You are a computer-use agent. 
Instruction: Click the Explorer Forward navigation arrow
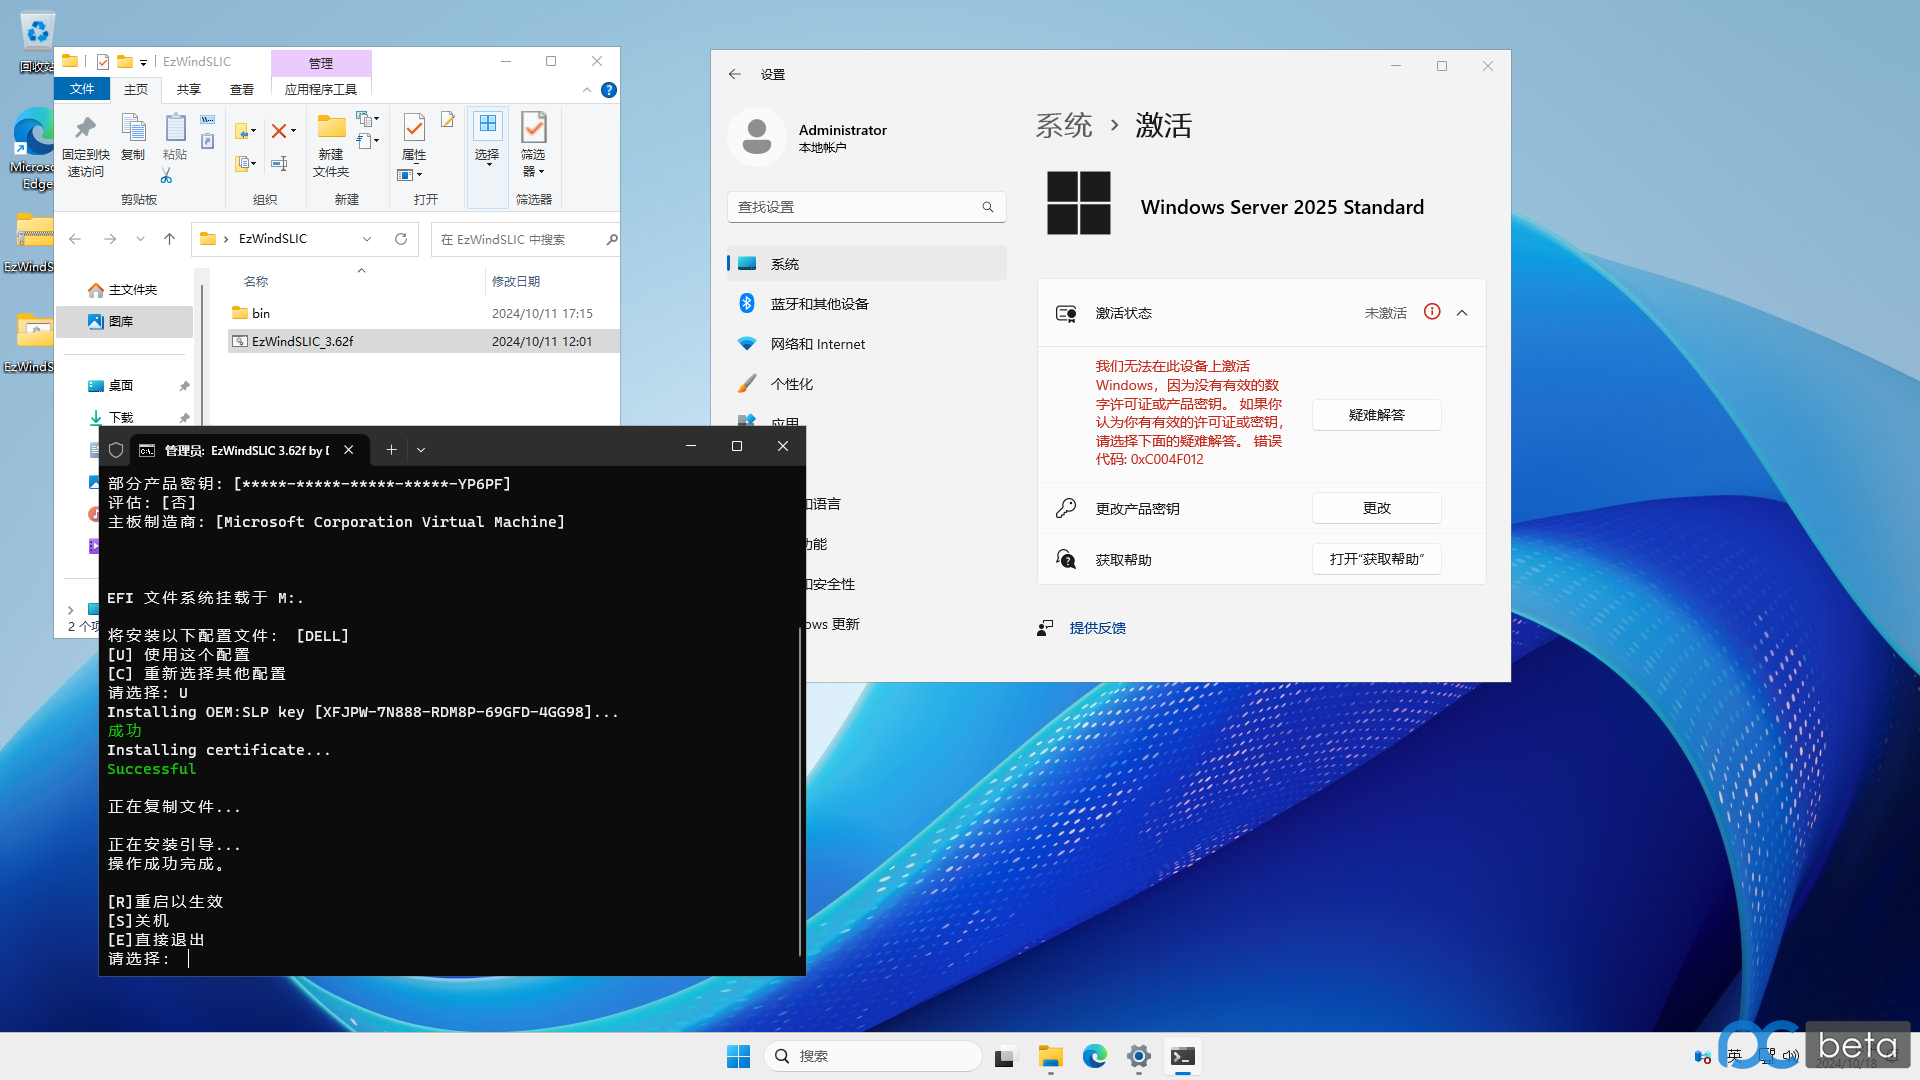click(x=110, y=239)
